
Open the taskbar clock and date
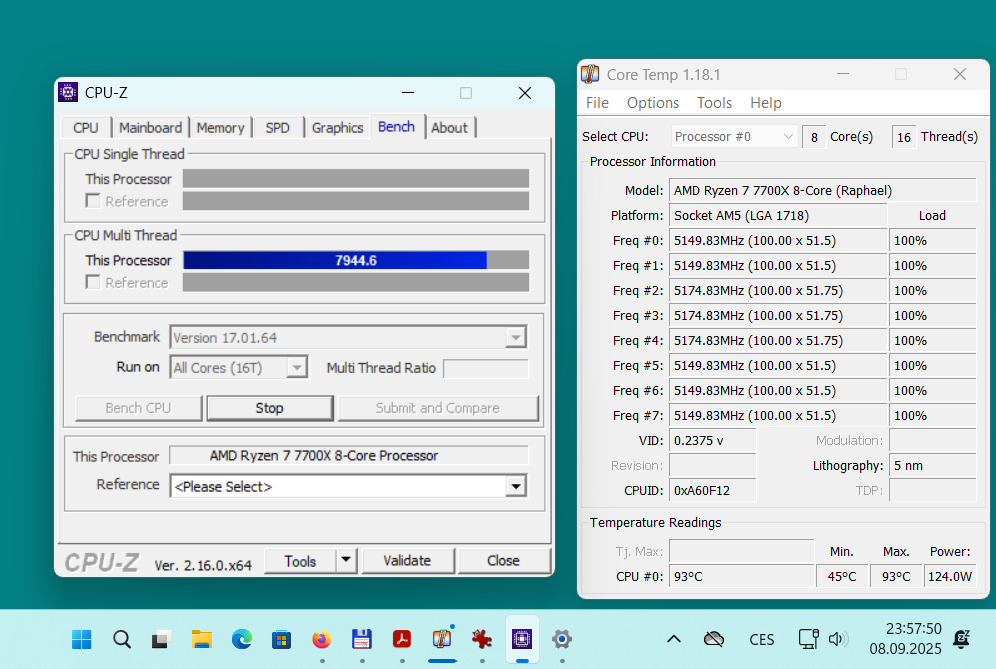(x=905, y=639)
